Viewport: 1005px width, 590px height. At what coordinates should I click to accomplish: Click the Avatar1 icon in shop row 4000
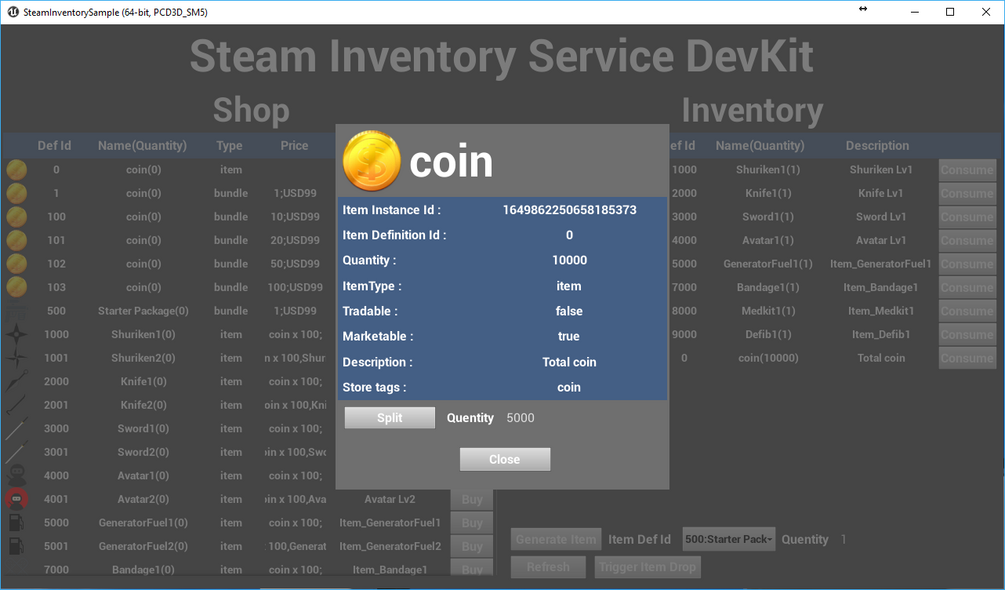point(17,475)
